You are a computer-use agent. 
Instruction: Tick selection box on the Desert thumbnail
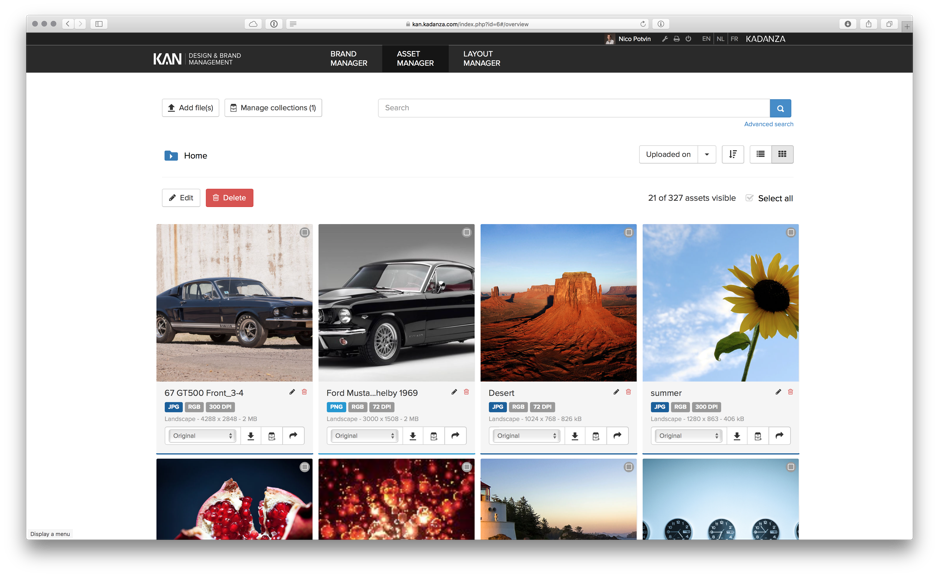coord(628,232)
